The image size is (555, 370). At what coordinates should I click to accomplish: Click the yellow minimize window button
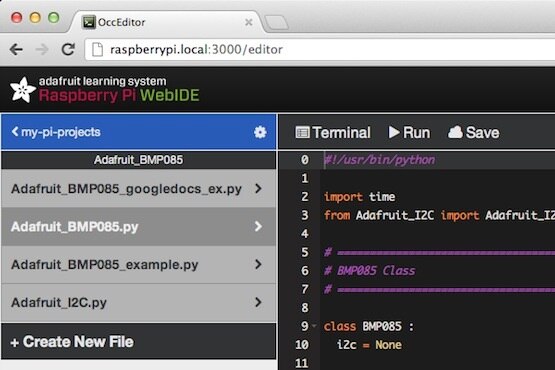[x=35, y=17]
